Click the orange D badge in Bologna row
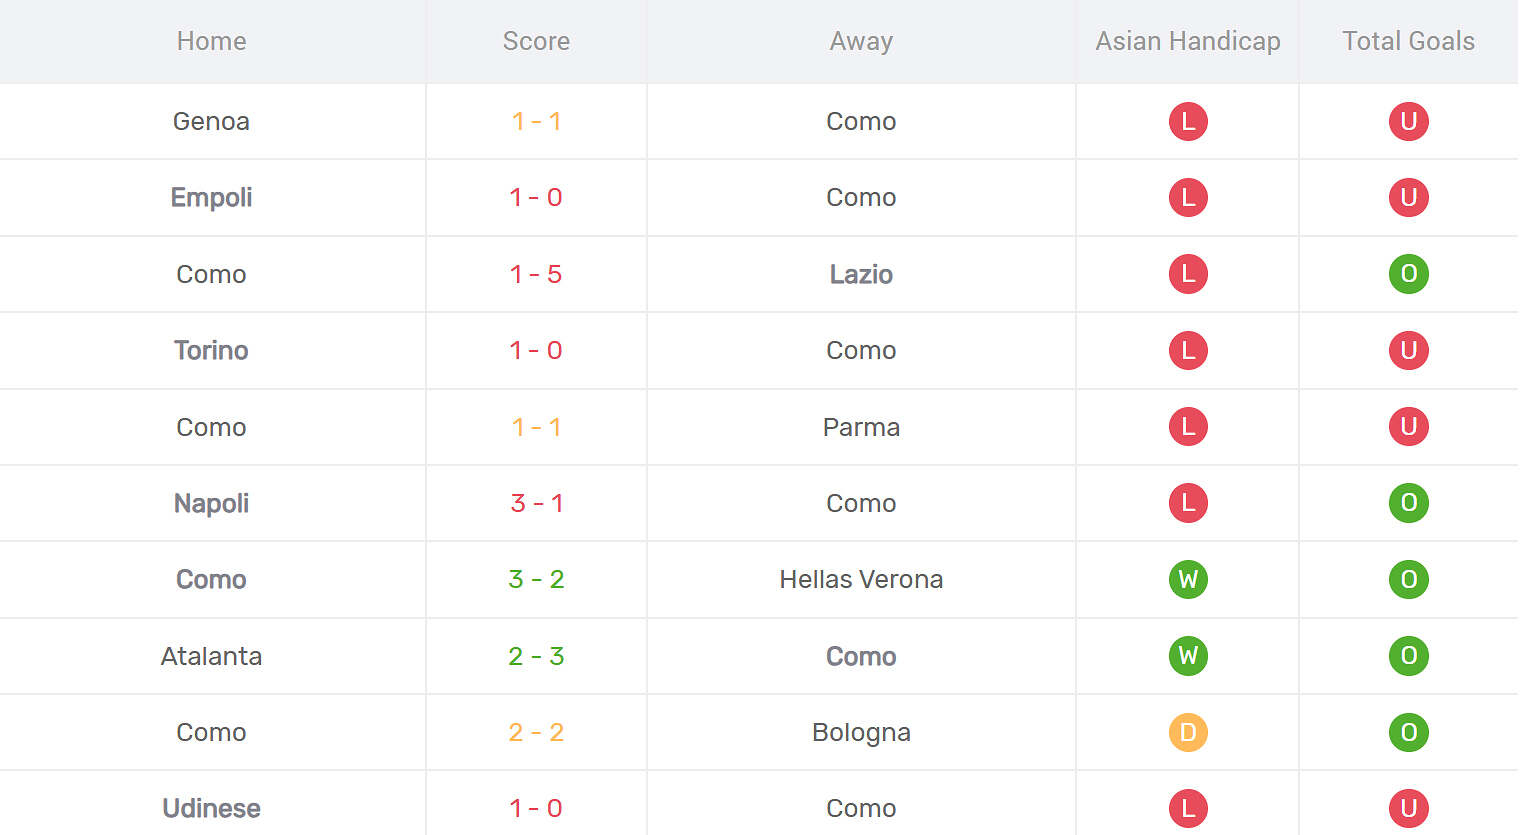Screen dimensions: 1521x835 tap(1188, 733)
